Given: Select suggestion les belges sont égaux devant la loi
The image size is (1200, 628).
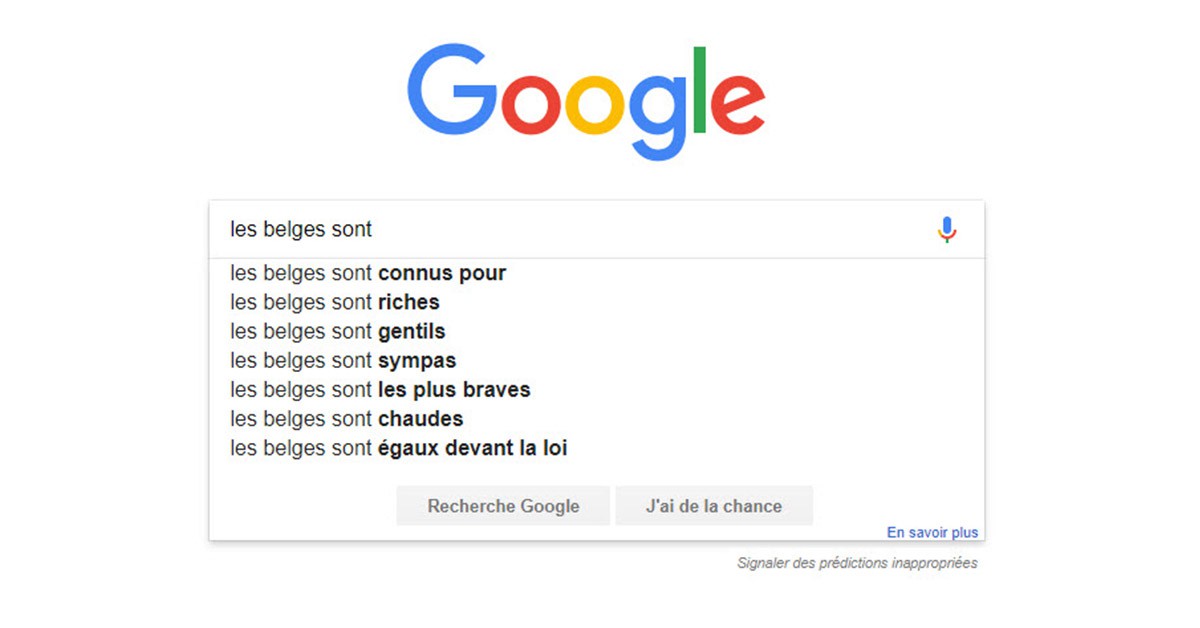Looking at the screenshot, I should (x=398, y=448).
